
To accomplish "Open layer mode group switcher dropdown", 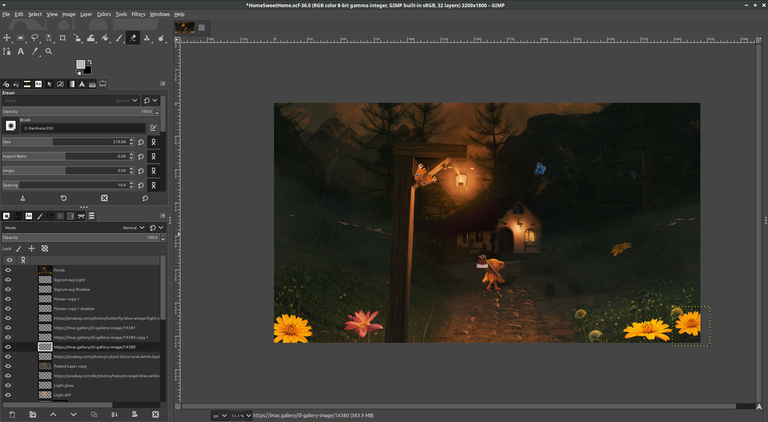I will click(x=157, y=228).
